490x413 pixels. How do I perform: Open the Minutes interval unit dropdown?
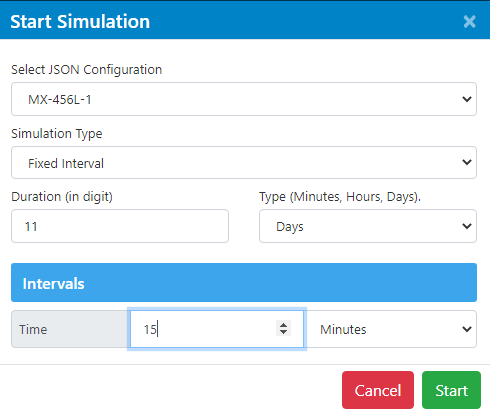tap(390, 329)
